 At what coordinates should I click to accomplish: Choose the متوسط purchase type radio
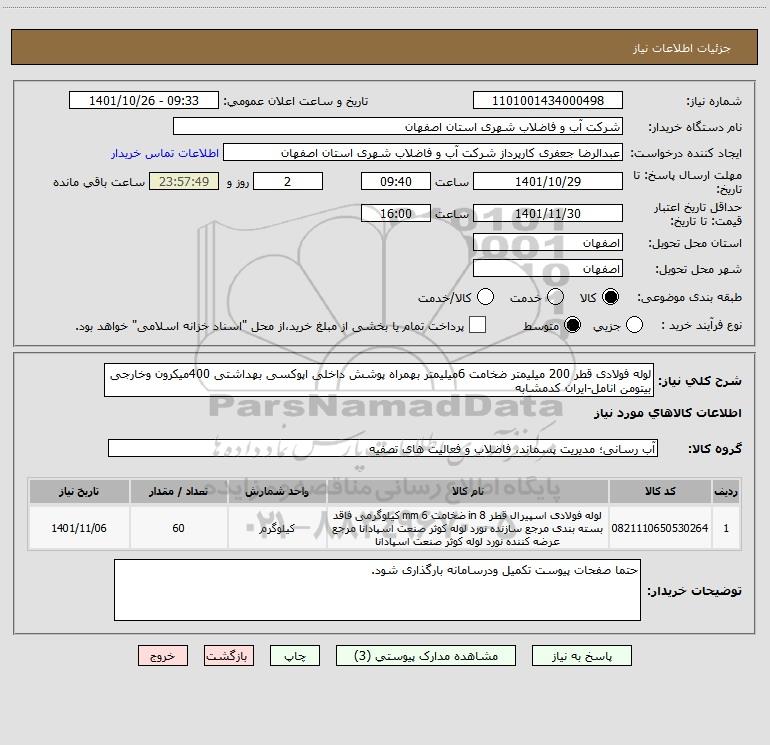tap(572, 325)
